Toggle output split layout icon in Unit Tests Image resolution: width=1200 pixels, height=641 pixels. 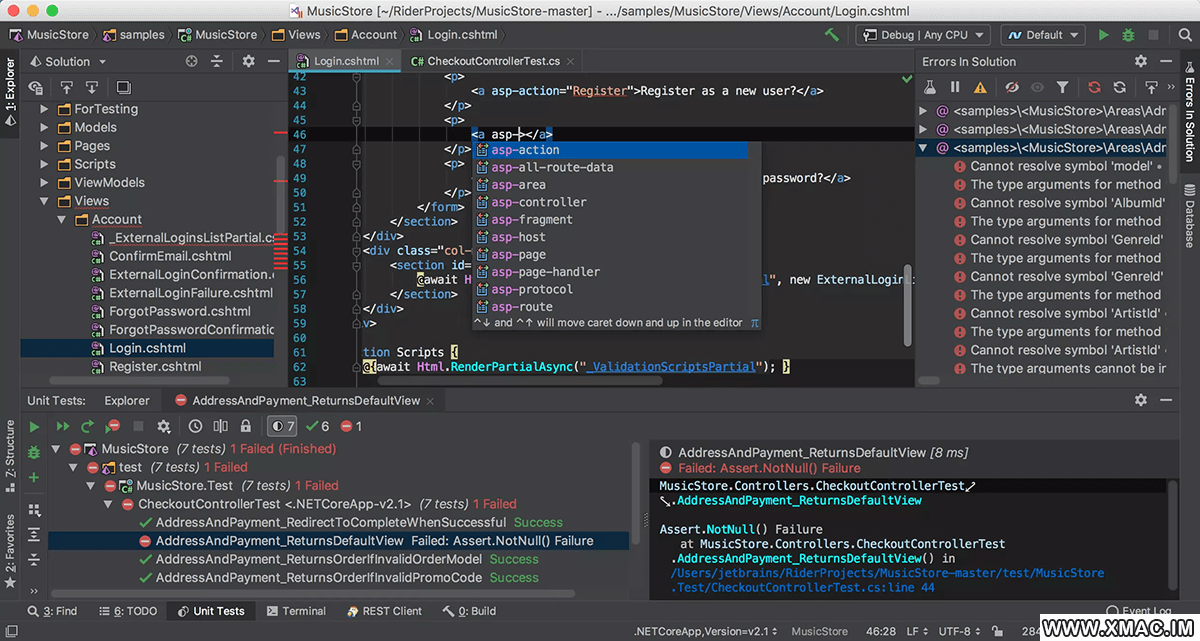tap(221, 426)
